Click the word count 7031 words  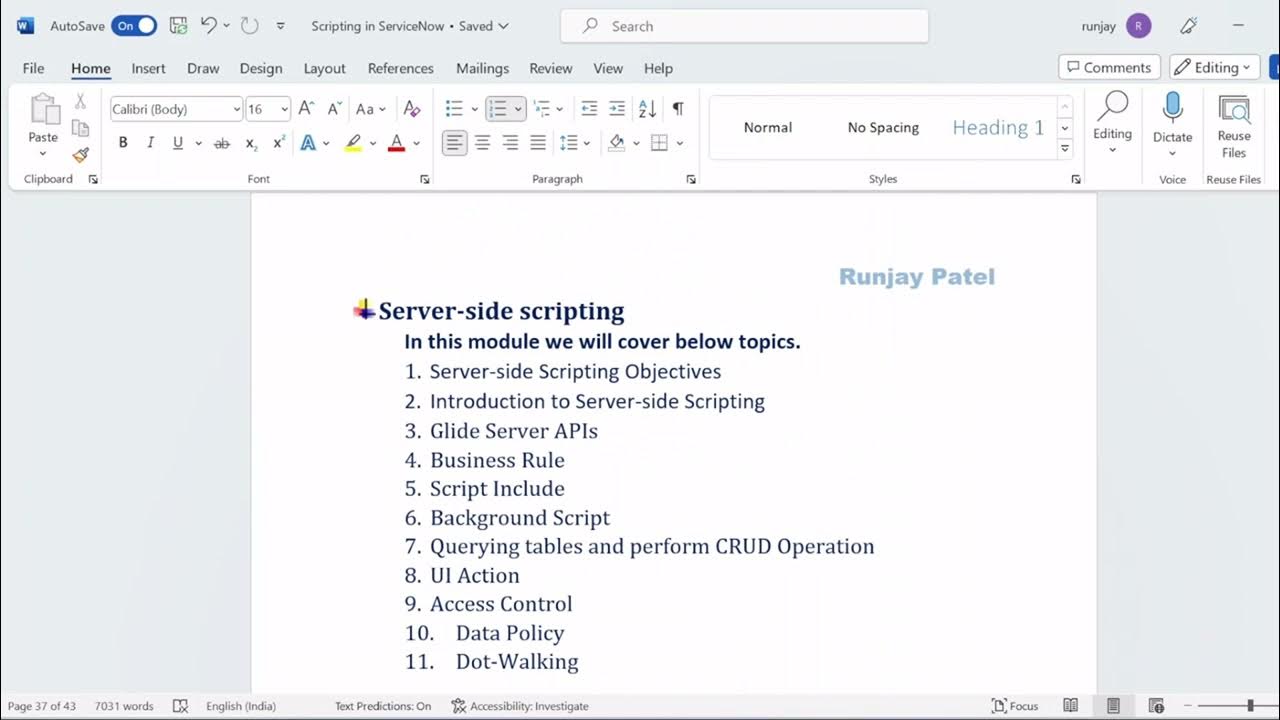pyautogui.click(x=124, y=706)
